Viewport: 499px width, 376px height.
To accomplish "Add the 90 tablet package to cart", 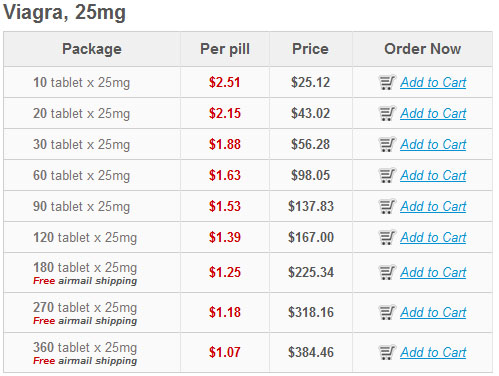I will click(x=433, y=206).
